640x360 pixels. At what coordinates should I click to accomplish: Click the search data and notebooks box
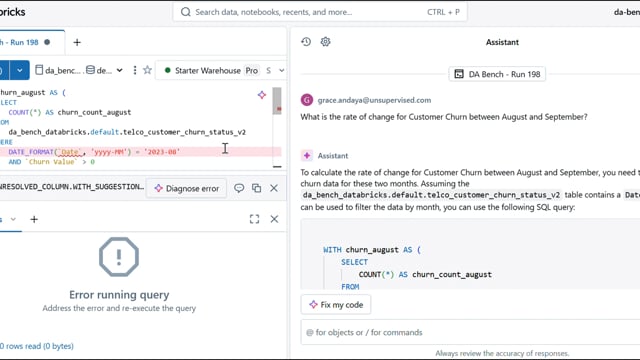(320, 12)
